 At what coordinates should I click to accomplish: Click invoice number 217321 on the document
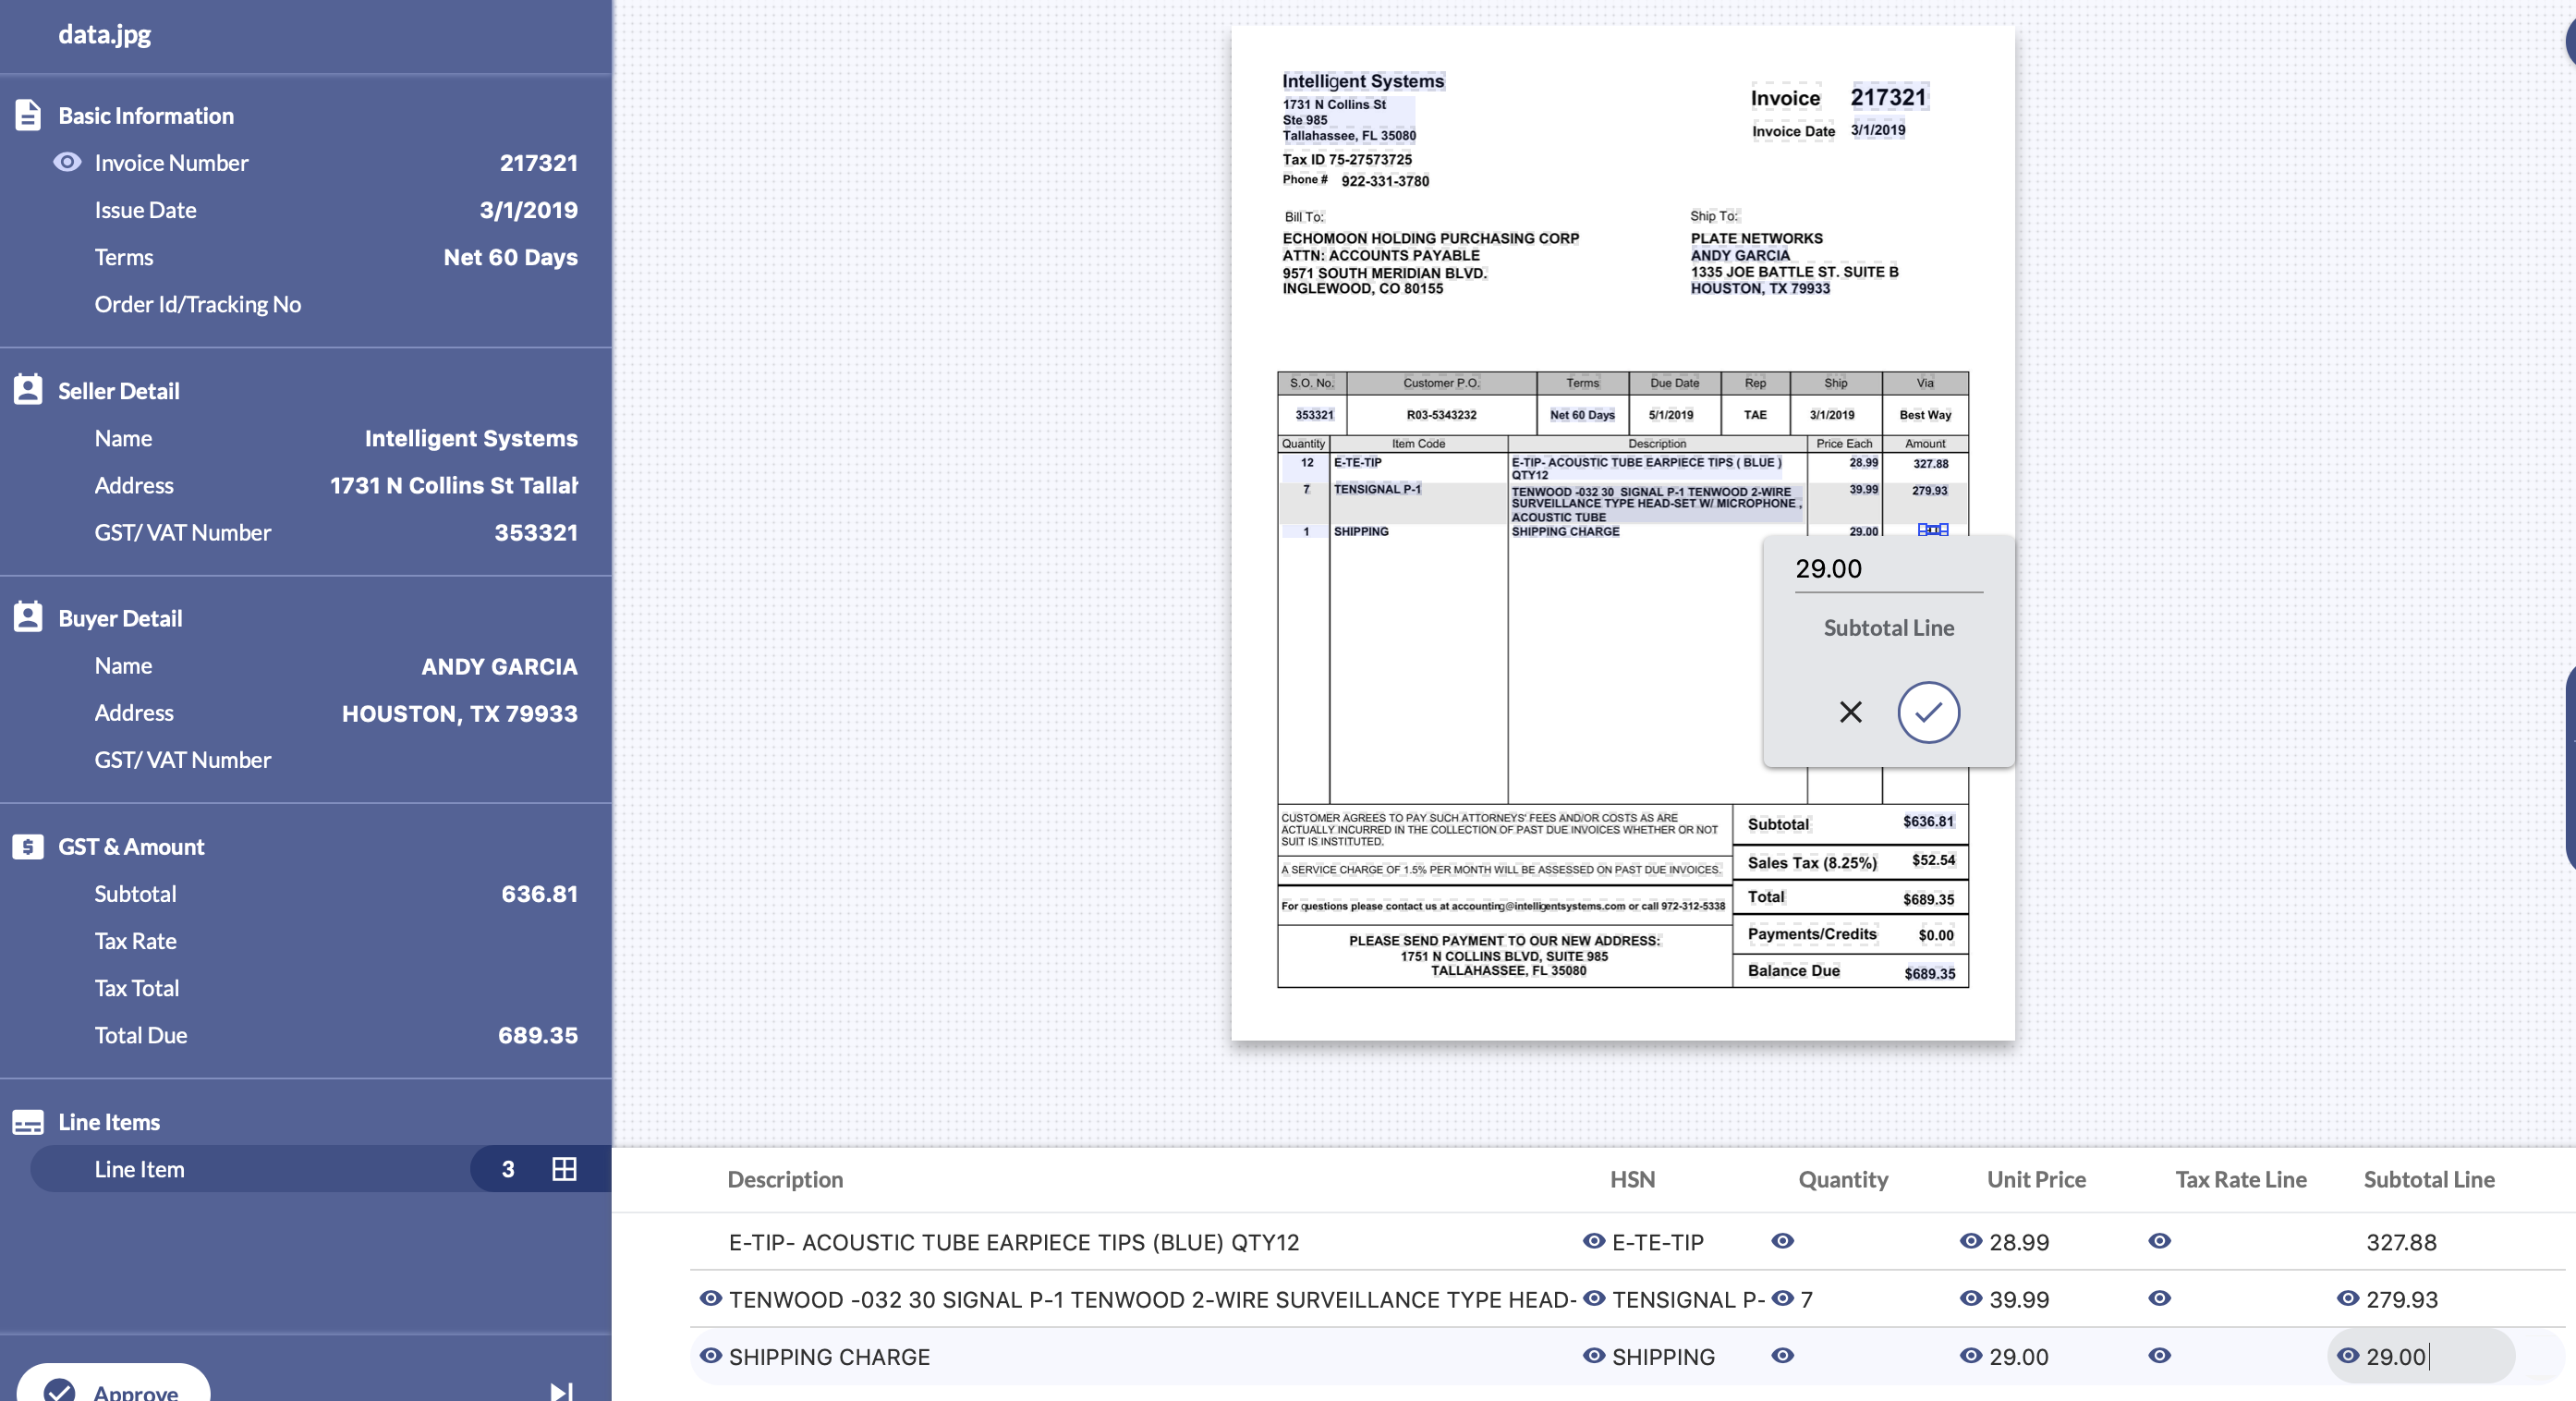tap(1888, 97)
